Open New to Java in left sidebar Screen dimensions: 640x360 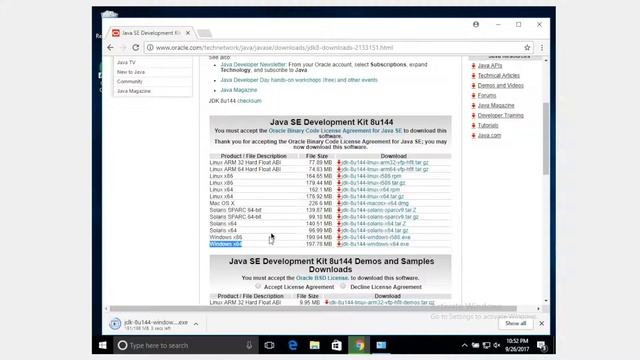131,72
